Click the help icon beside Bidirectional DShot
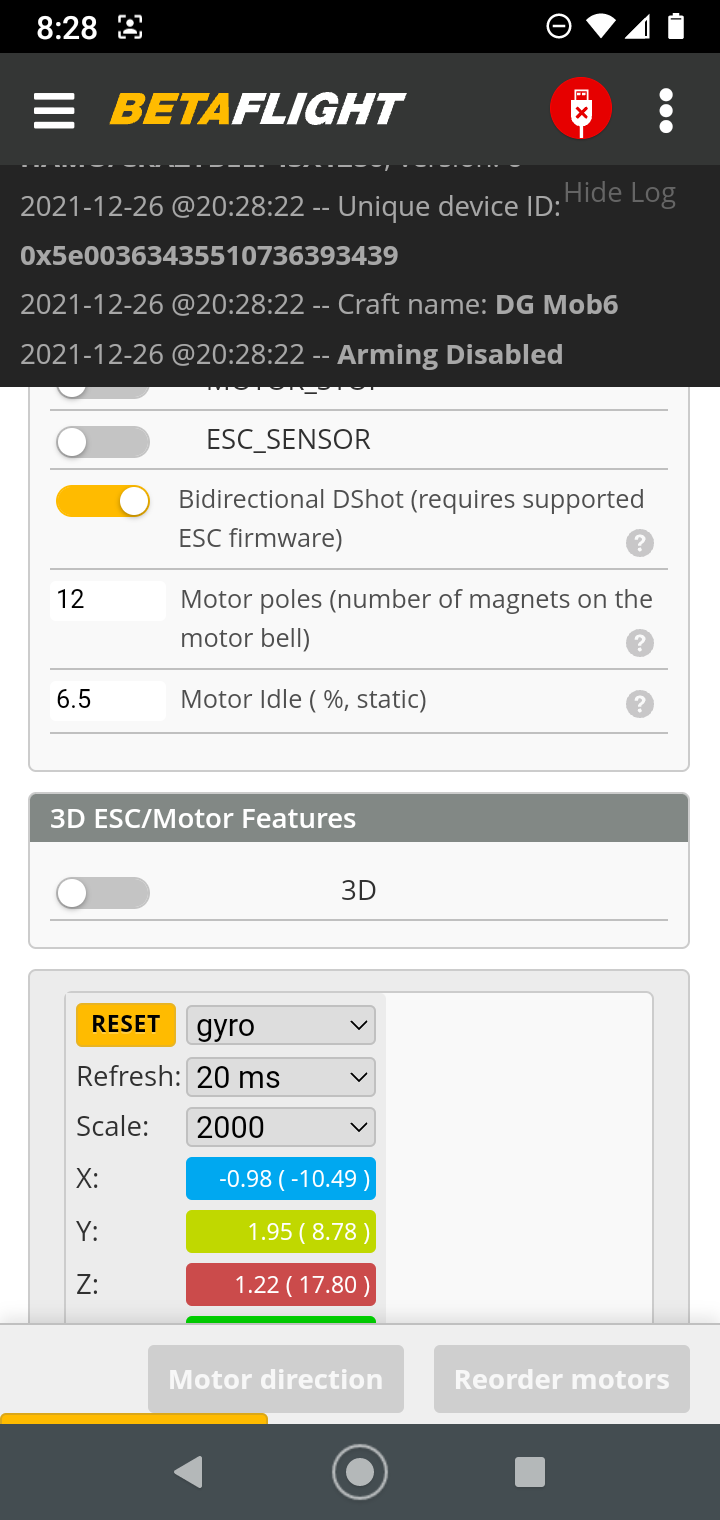The image size is (720, 1520). pyautogui.click(x=639, y=543)
